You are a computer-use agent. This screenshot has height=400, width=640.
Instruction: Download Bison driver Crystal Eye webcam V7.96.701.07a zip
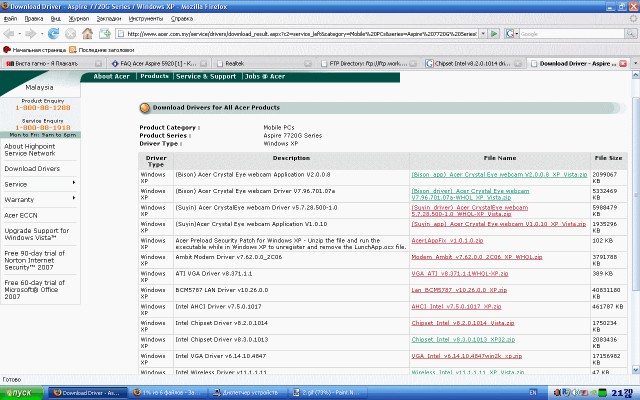coord(470,194)
